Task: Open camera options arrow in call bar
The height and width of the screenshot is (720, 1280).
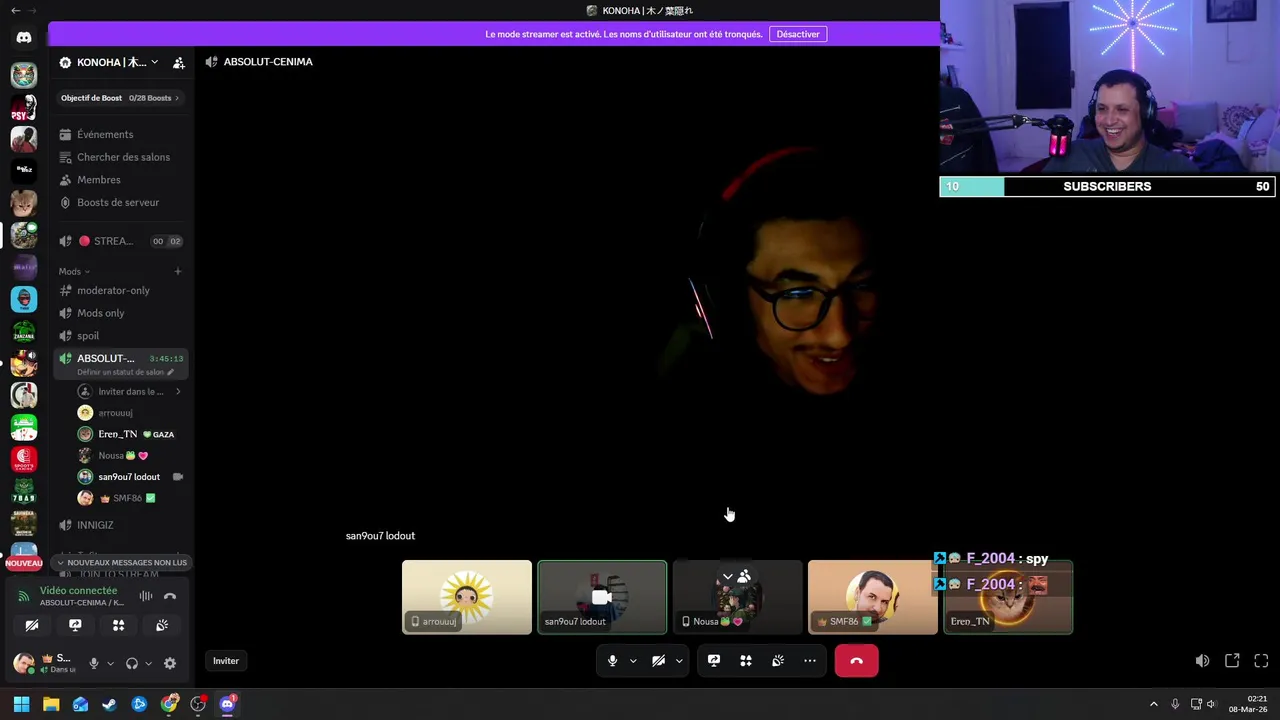Action: pyautogui.click(x=679, y=661)
